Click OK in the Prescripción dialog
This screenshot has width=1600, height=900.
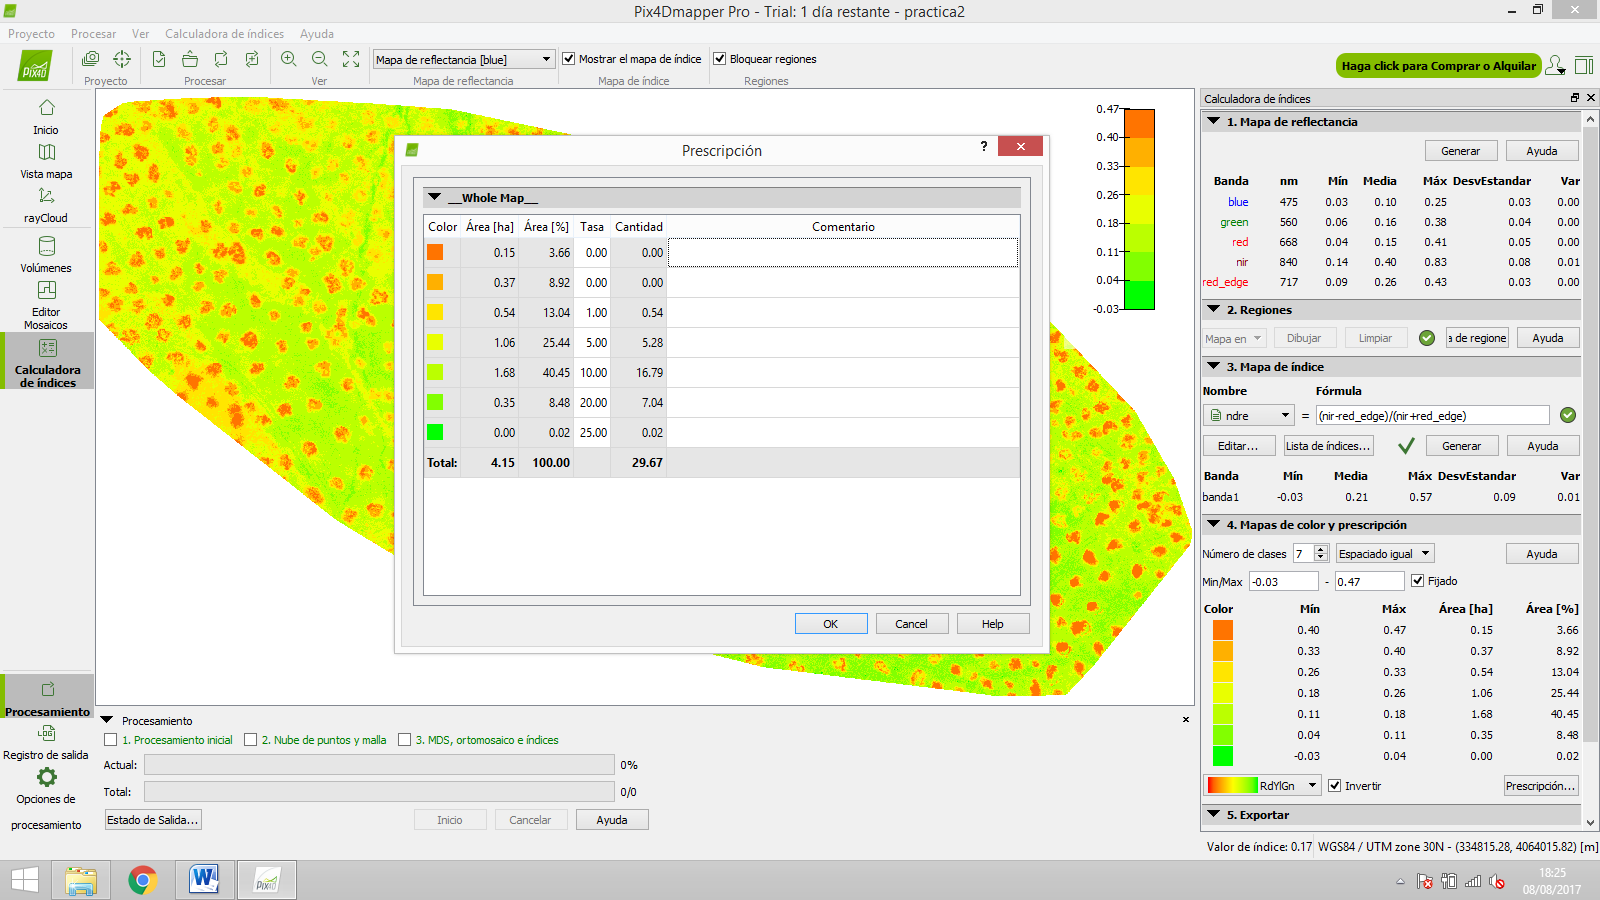(831, 623)
